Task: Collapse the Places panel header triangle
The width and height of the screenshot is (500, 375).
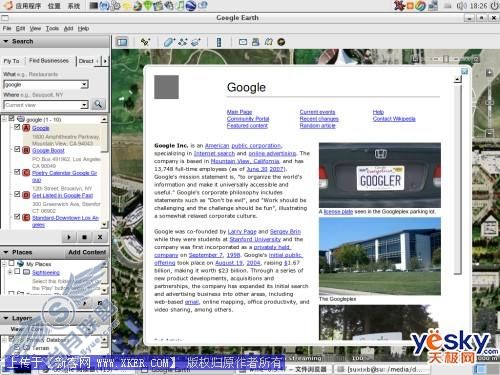Action: click(x=6, y=252)
